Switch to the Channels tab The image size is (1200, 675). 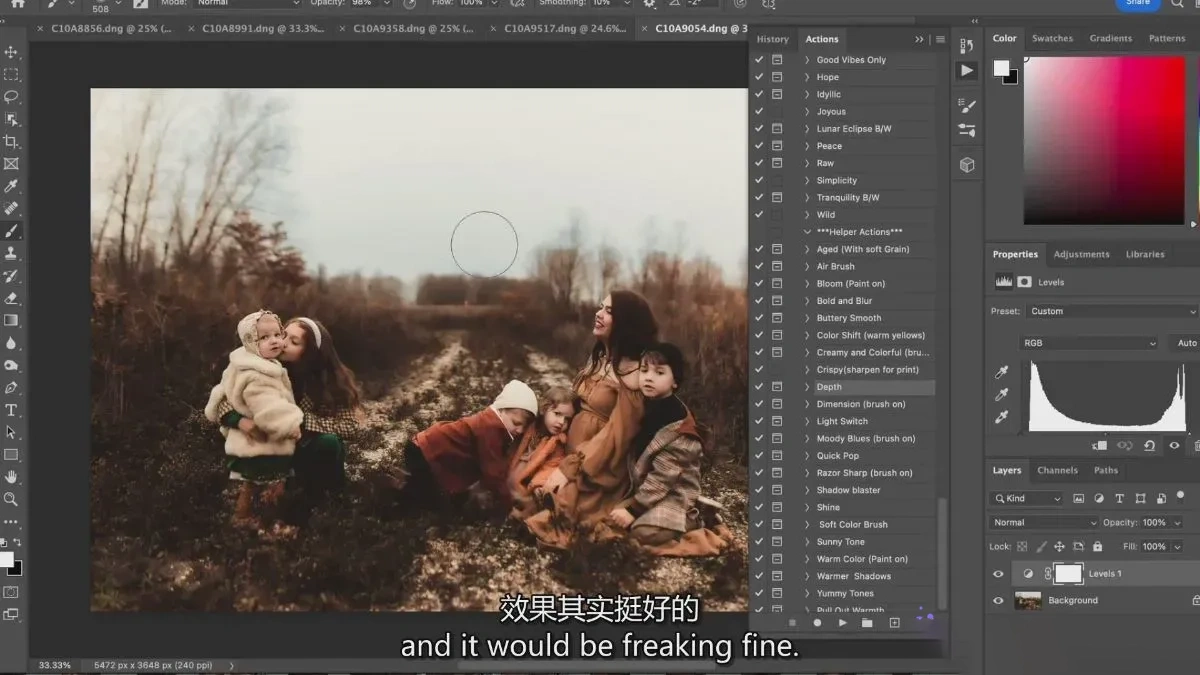click(1057, 470)
